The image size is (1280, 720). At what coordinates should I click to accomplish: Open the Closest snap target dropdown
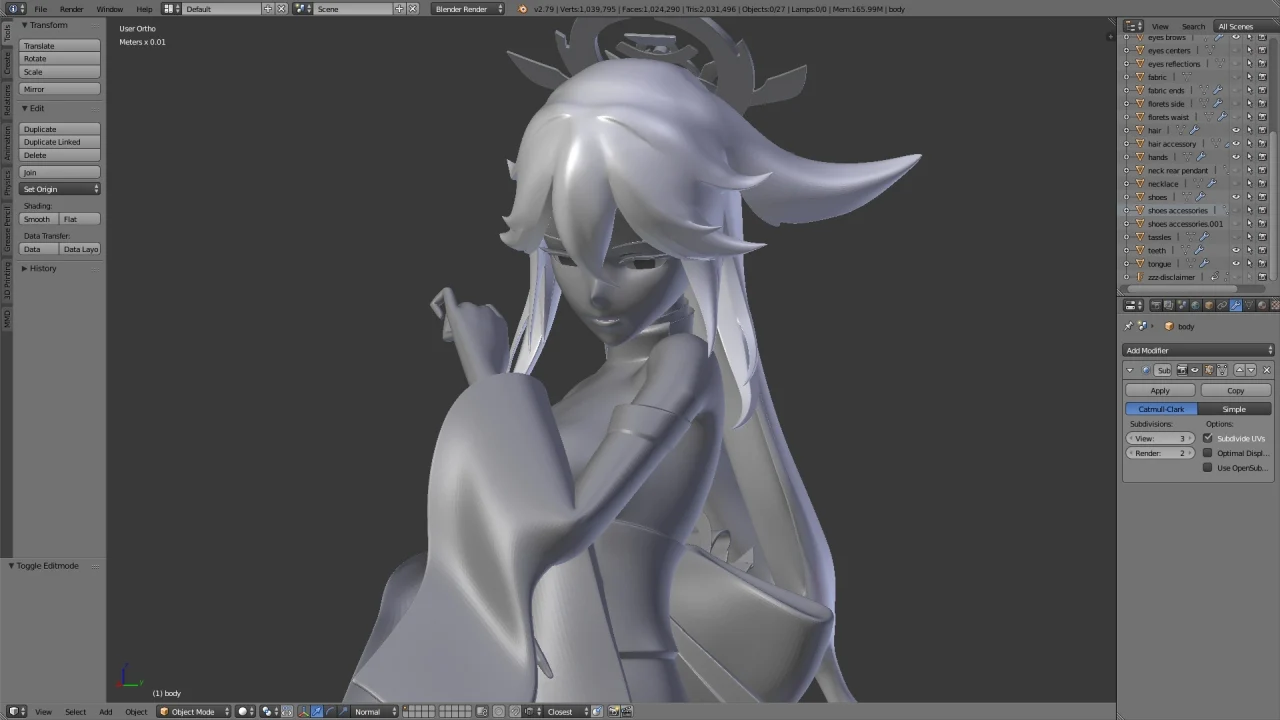pyautogui.click(x=566, y=711)
